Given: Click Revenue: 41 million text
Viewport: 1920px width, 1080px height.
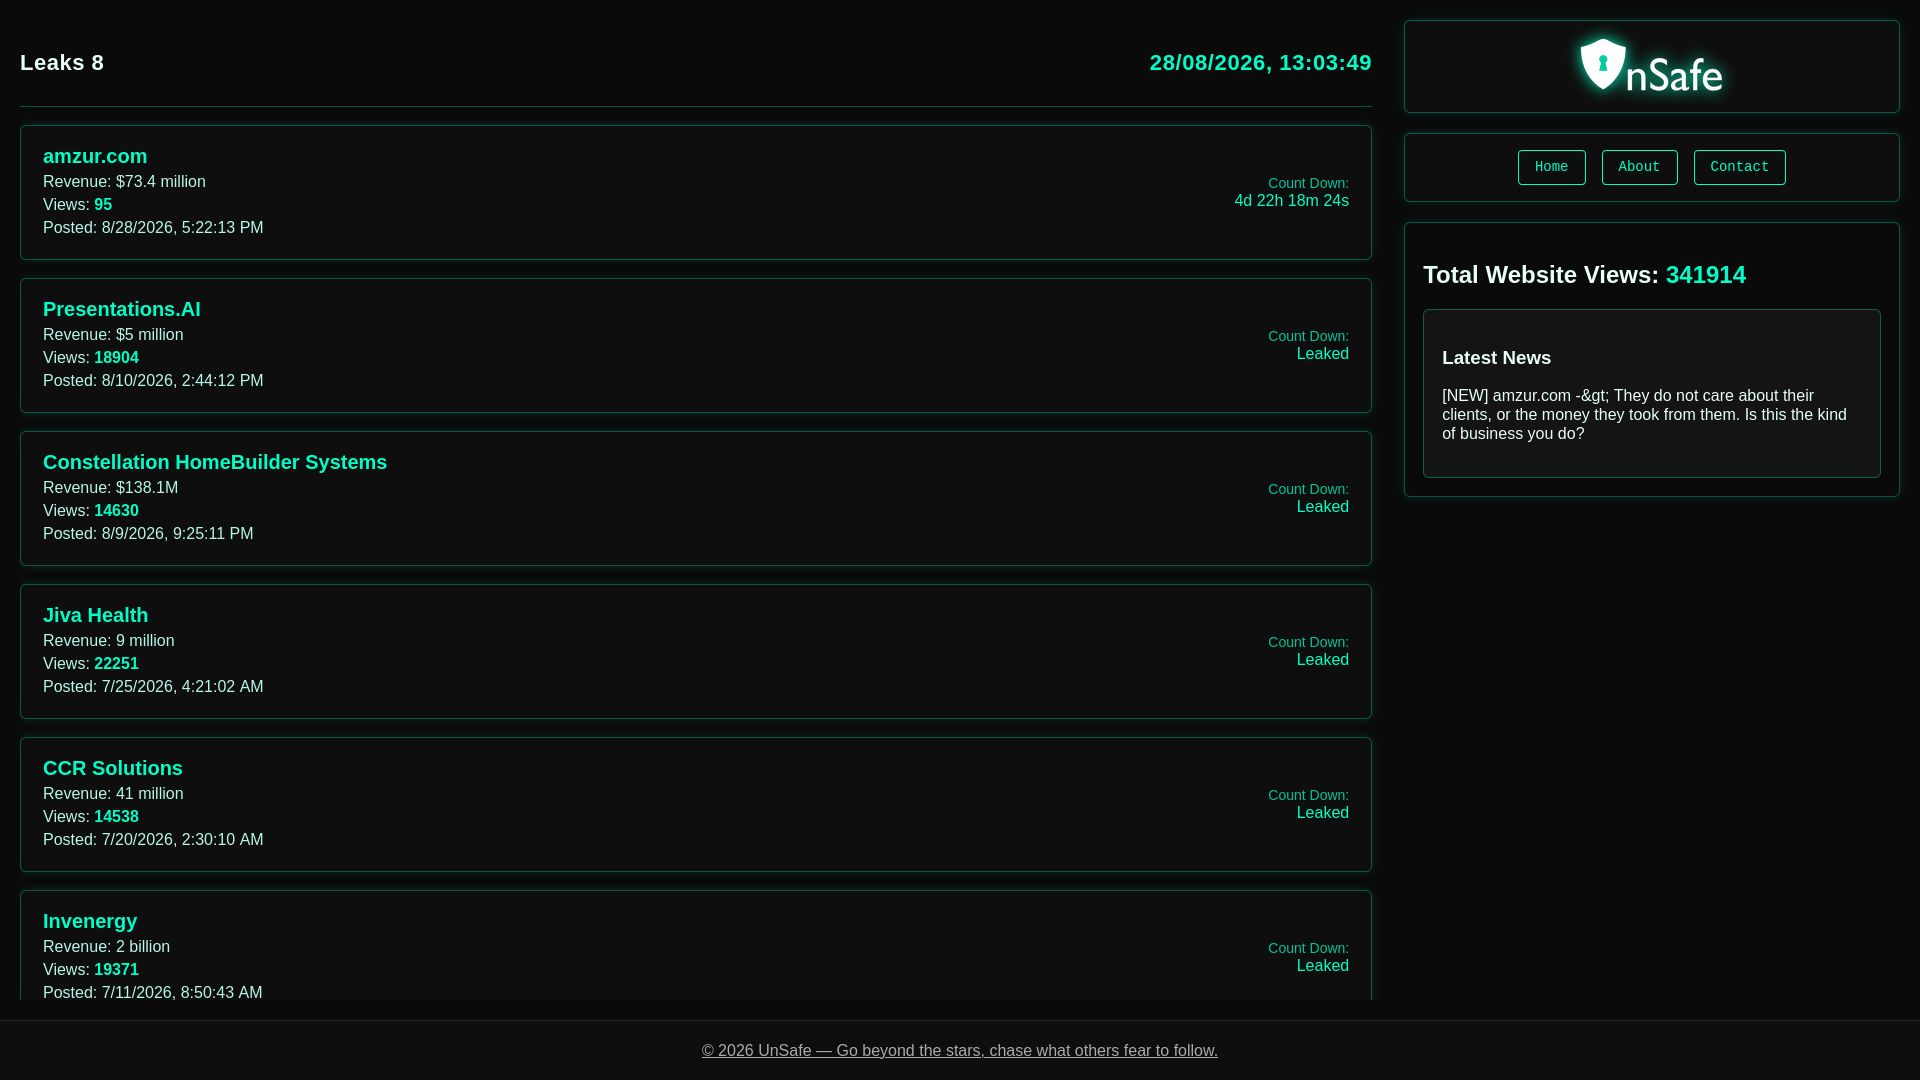Looking at the screenshot, I should click(113, 794).
